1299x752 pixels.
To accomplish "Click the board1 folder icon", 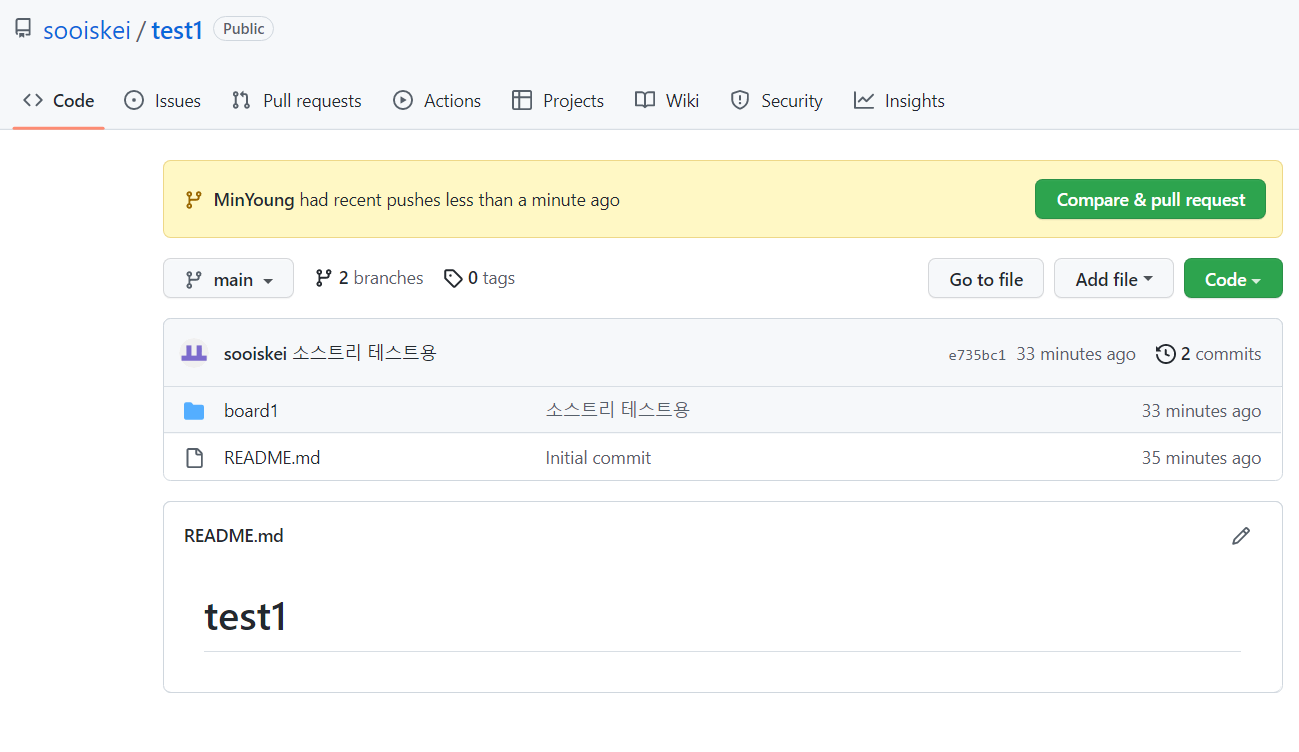I will pyautogui.click(x=194, y=411).
